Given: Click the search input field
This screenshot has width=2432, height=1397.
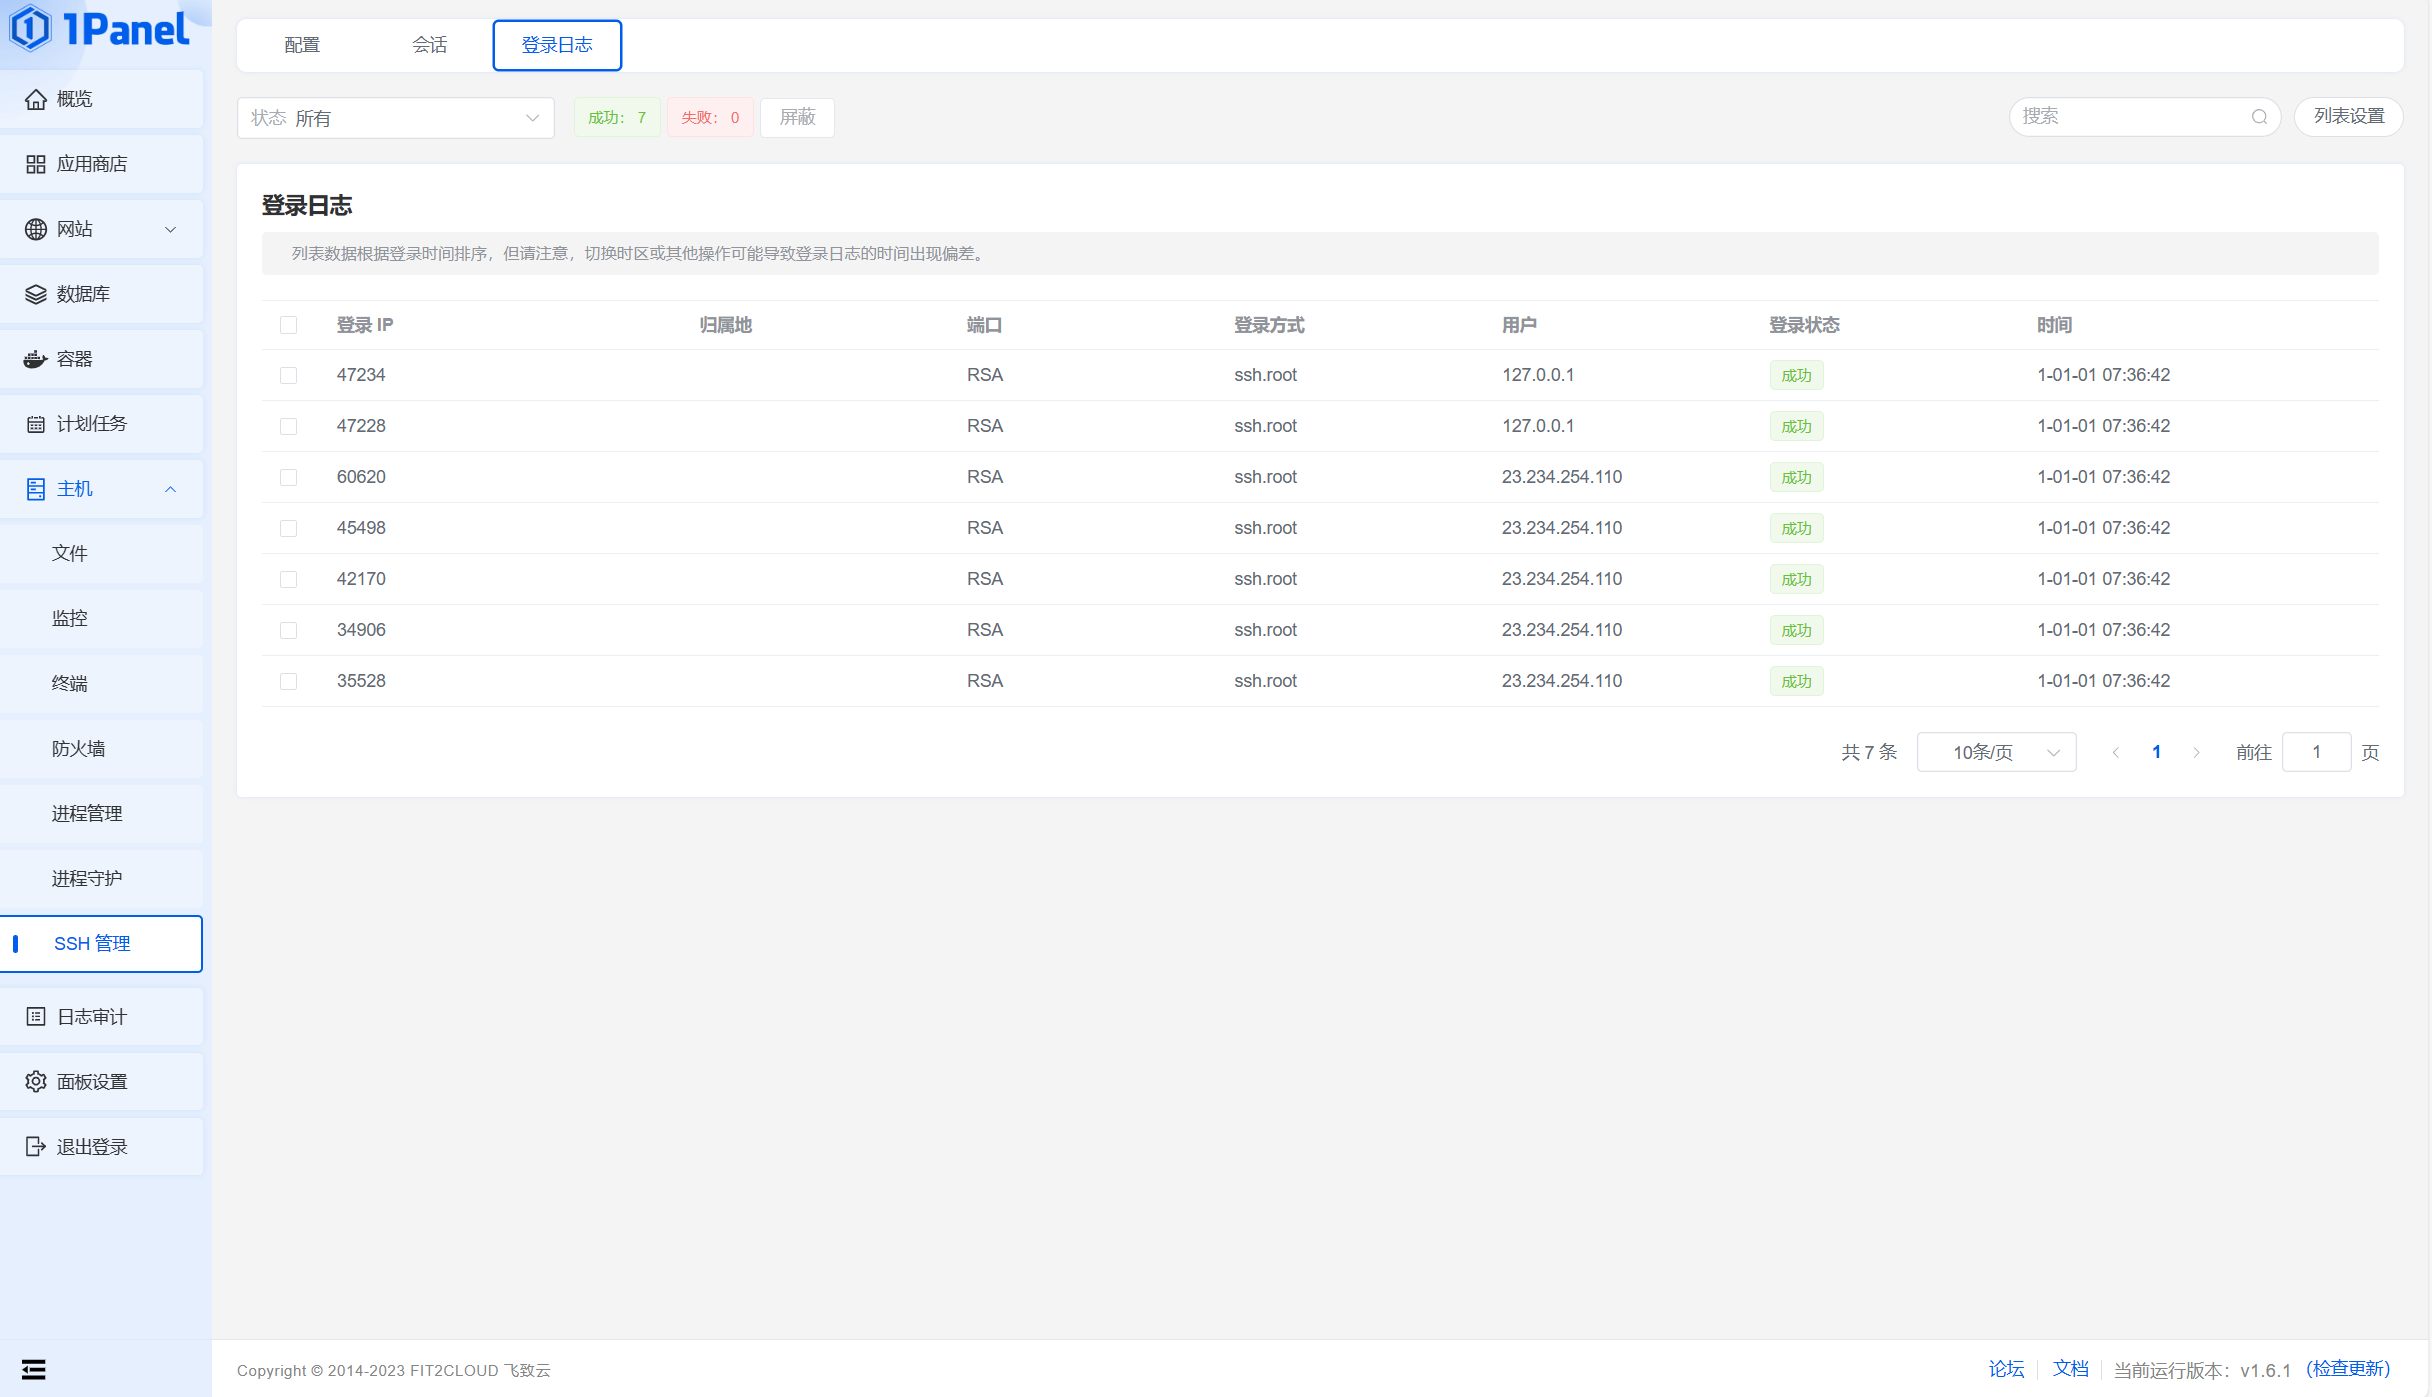Looking at the screenshot, I should pyautogui.click(x=2130, y=116).
